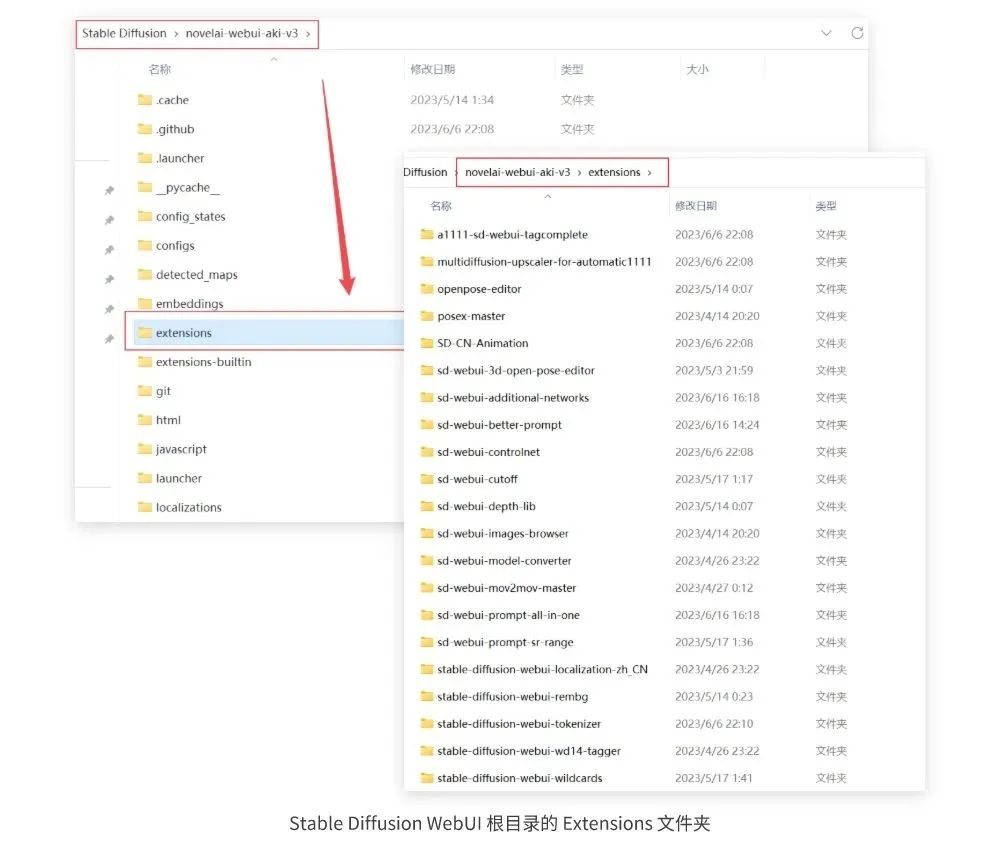Click the refresh icon in address bar
Image resolution: width=1000 pixels, height=851 pixels.
857,33
